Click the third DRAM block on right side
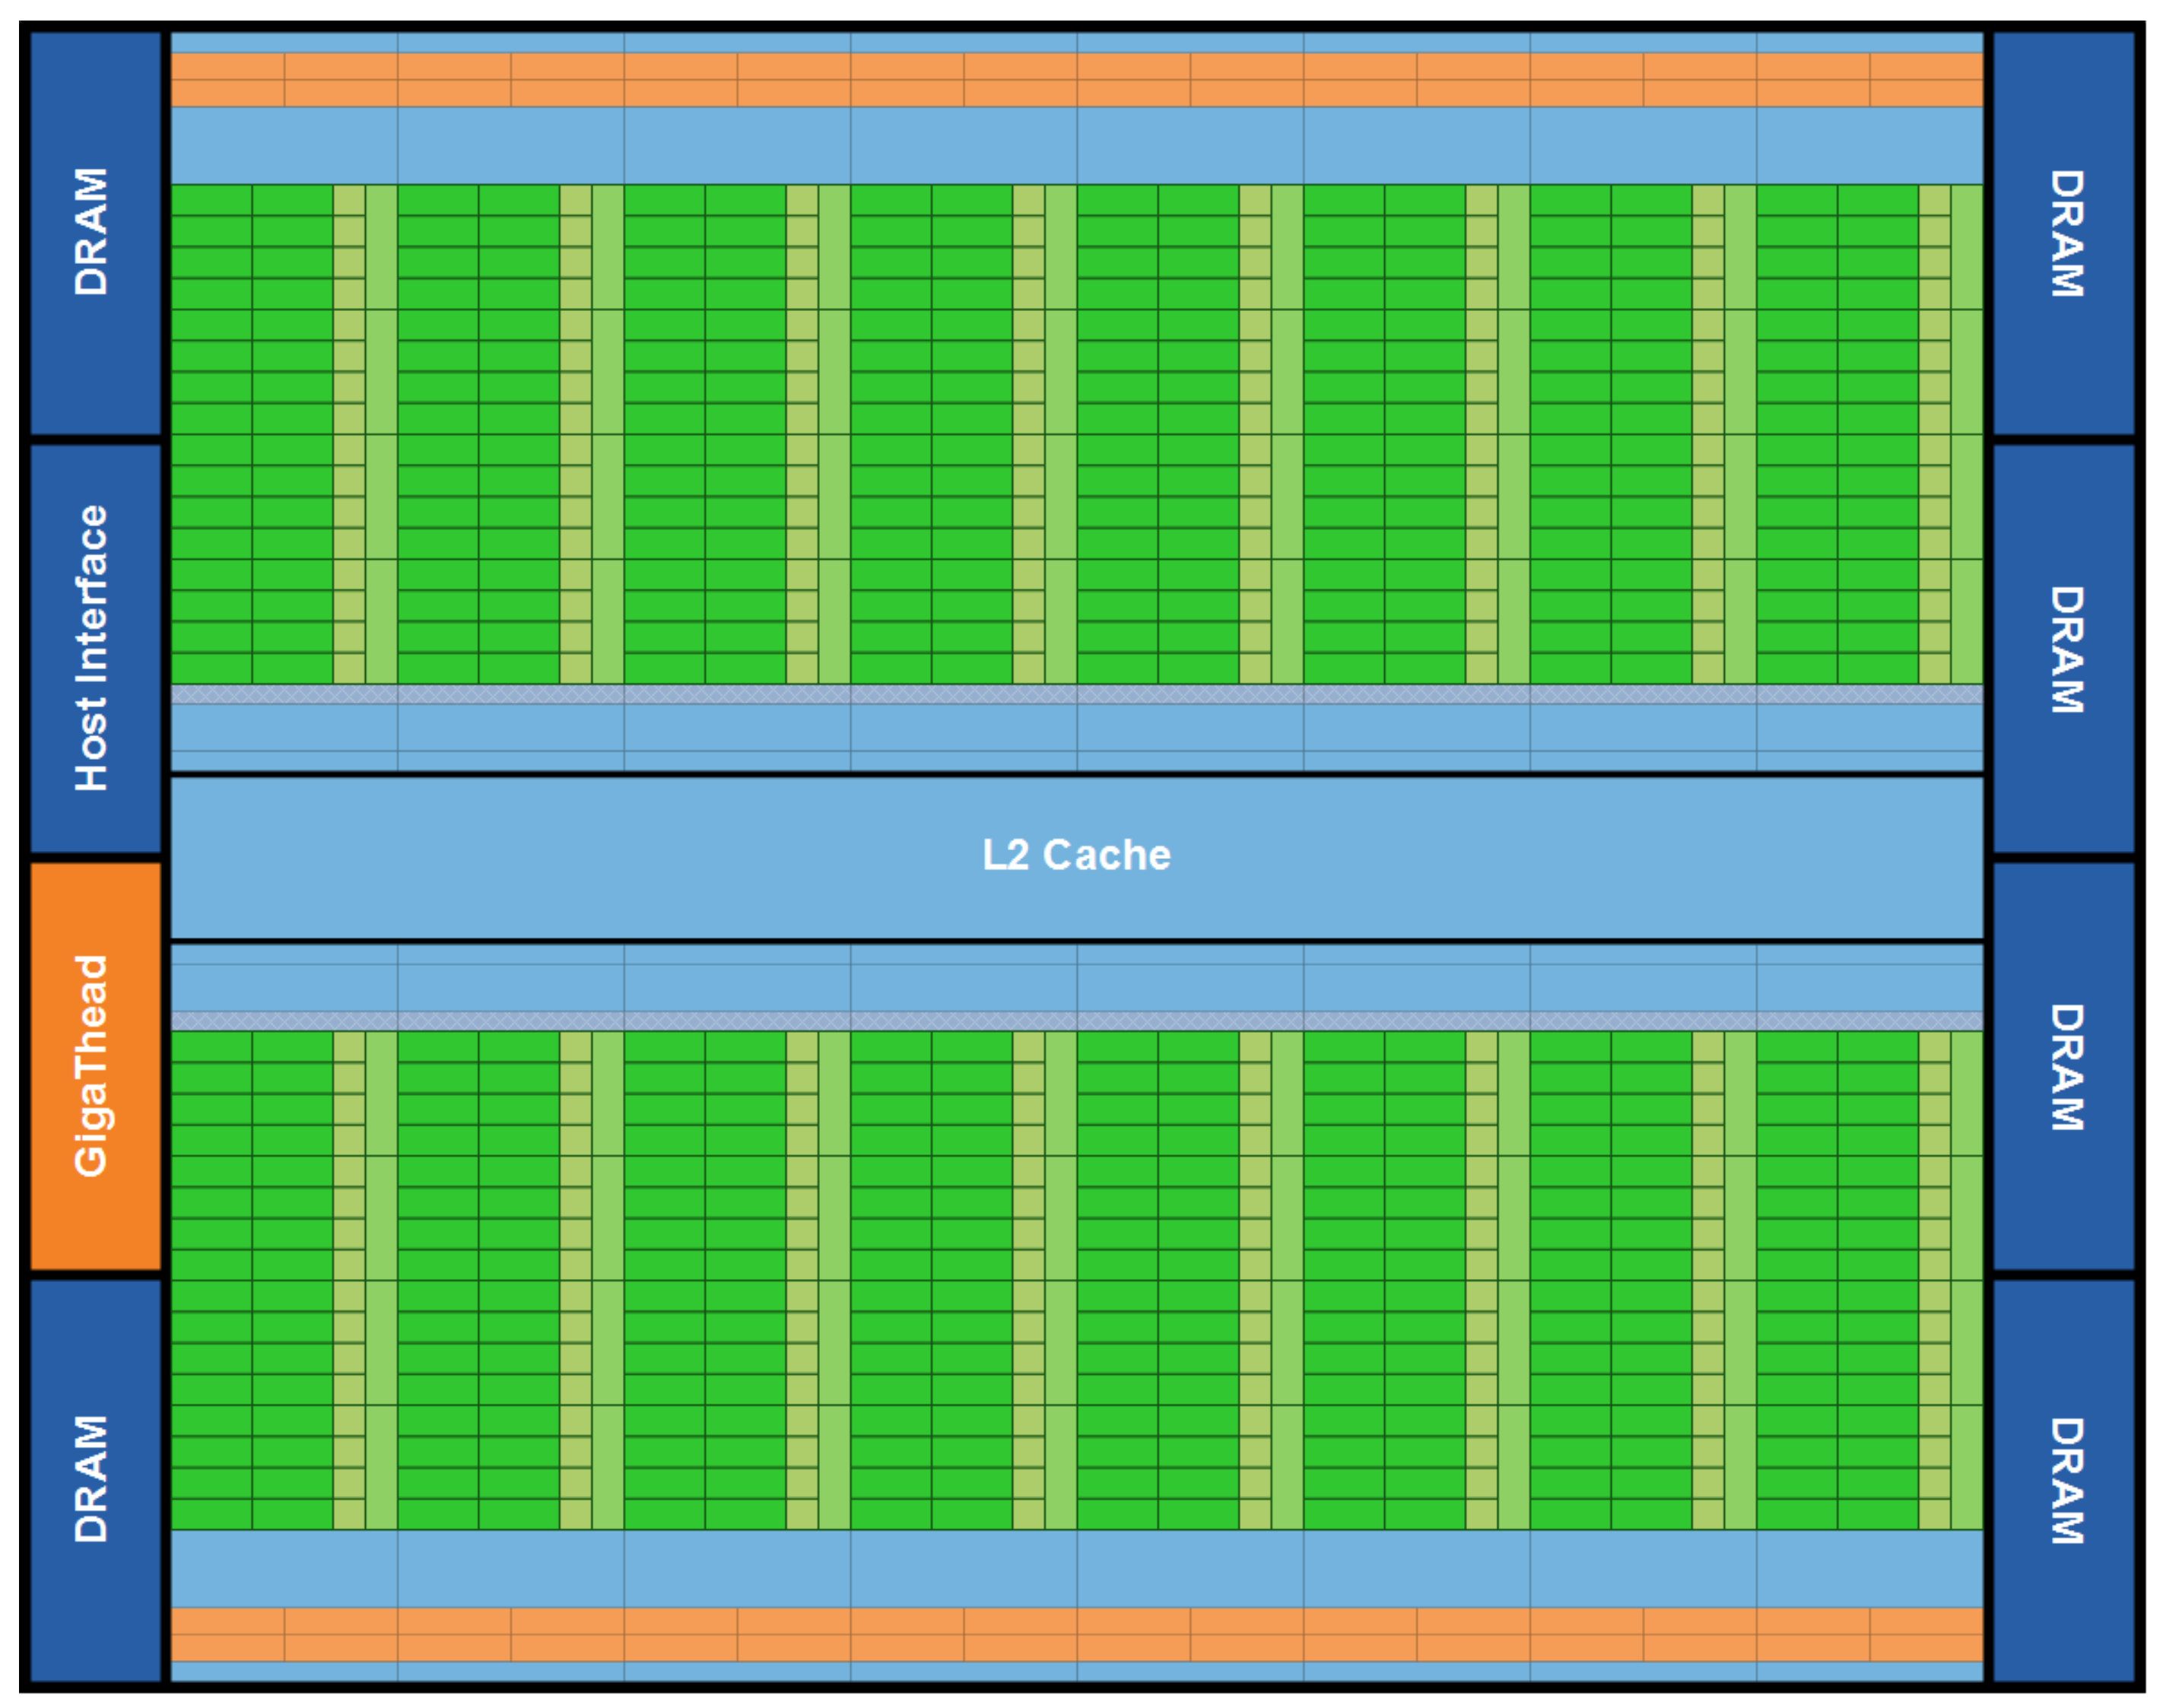Screen dimensions: 2163x1708 [x=2064, y=1066]
